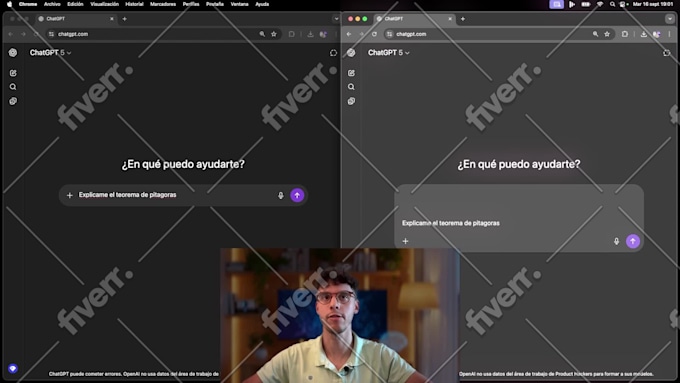Open Wi-Fi status in menu bar
This screenshot has width=680, height=383.
[600, 4]
